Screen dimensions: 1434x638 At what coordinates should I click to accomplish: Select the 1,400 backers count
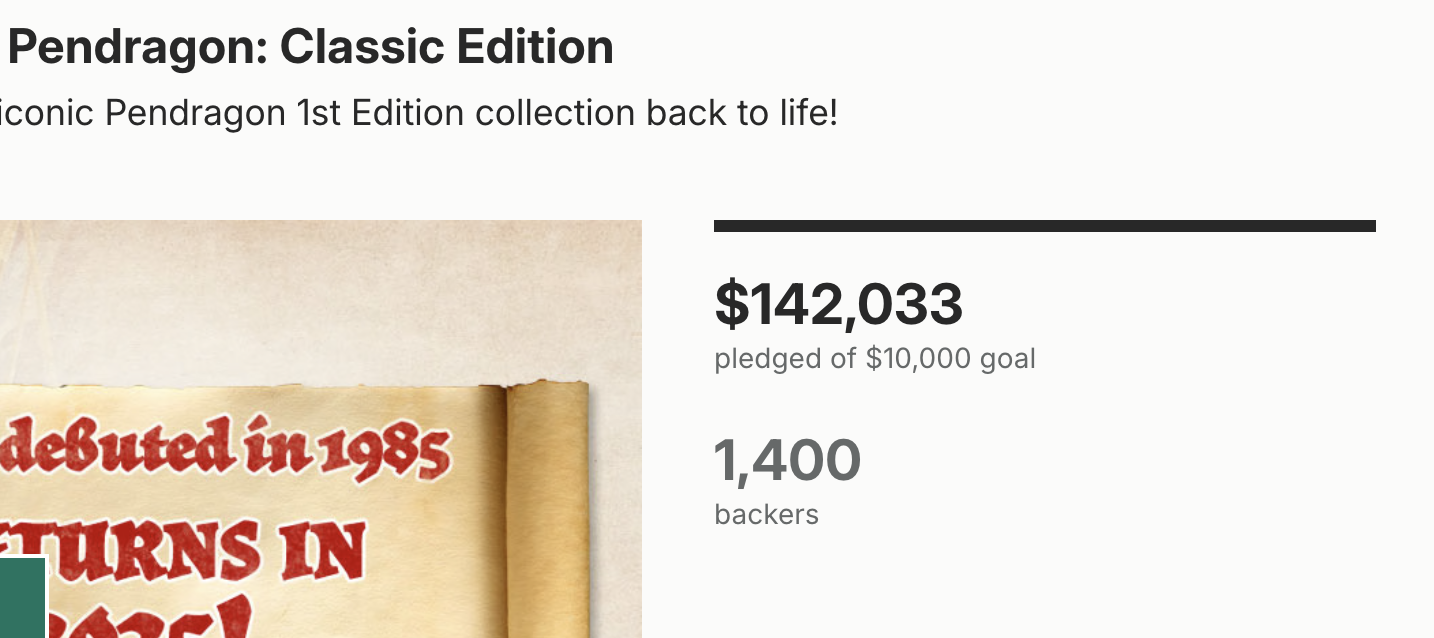787,460
